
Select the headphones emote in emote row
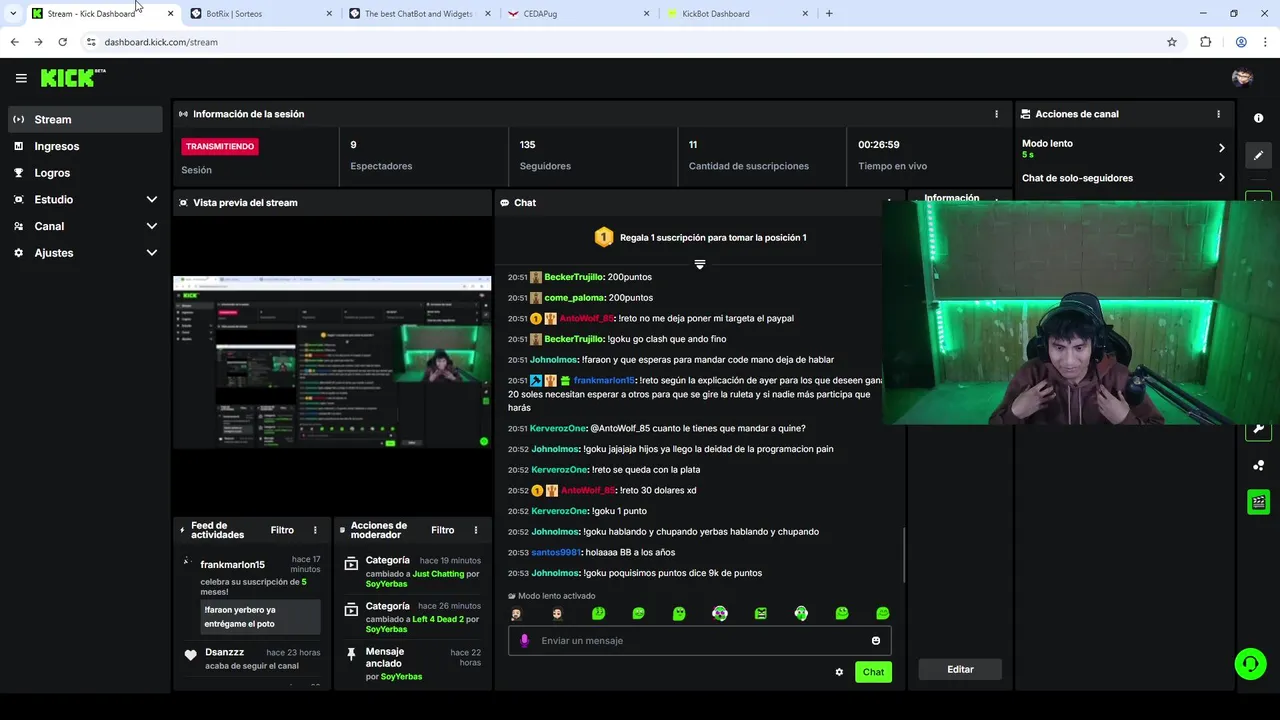[x=801, y=613]
